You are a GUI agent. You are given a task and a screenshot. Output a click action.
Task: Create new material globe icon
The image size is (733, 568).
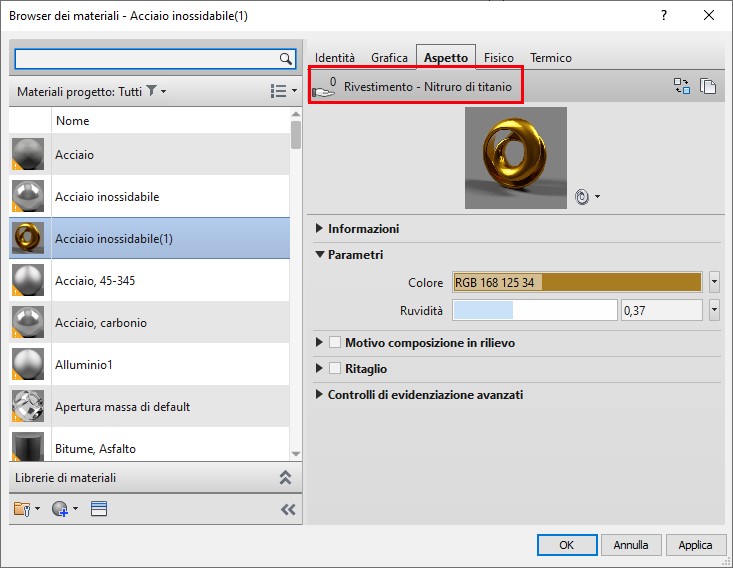60,509
